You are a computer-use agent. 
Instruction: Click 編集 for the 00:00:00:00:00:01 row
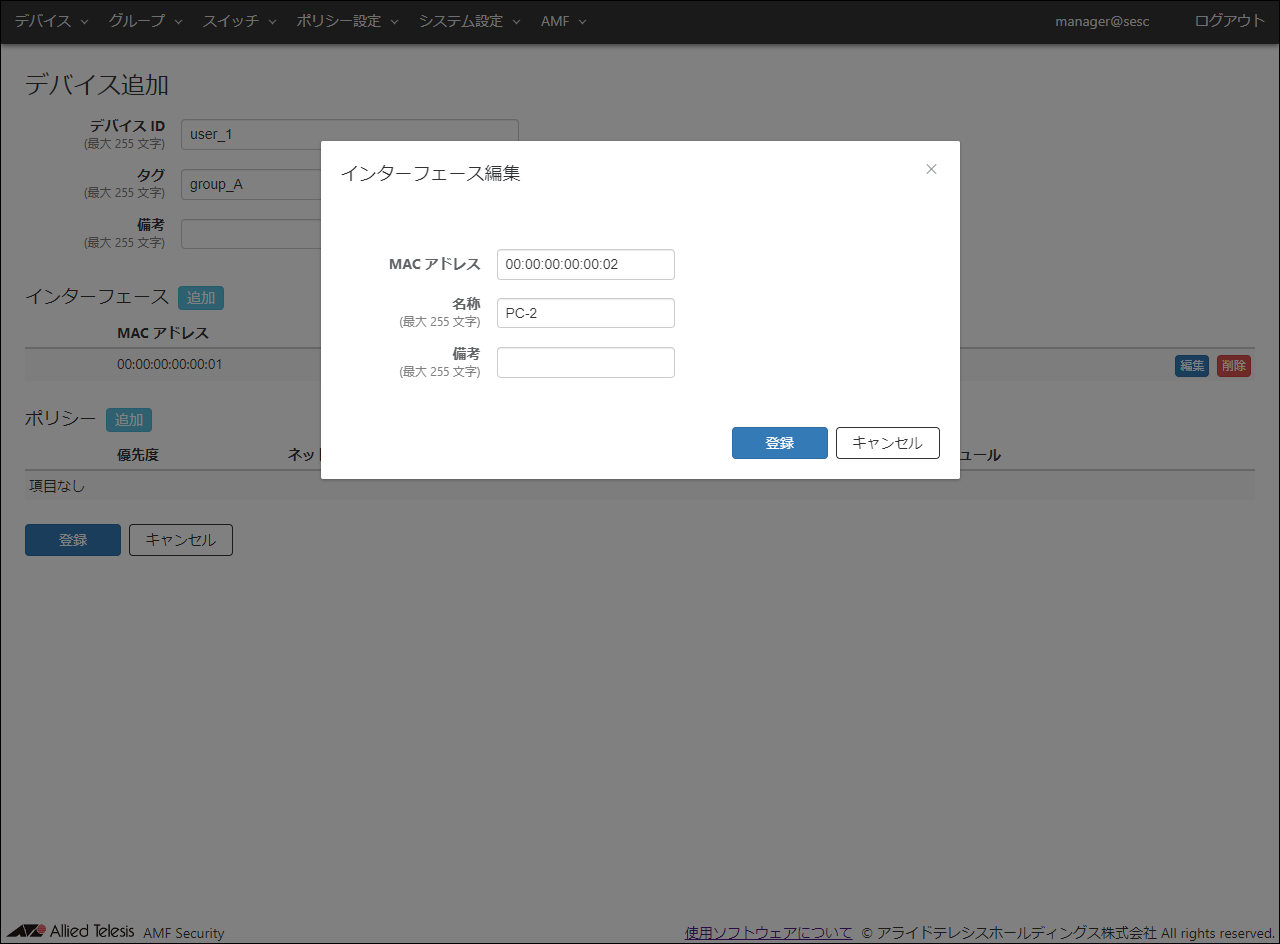point(1192,366)
